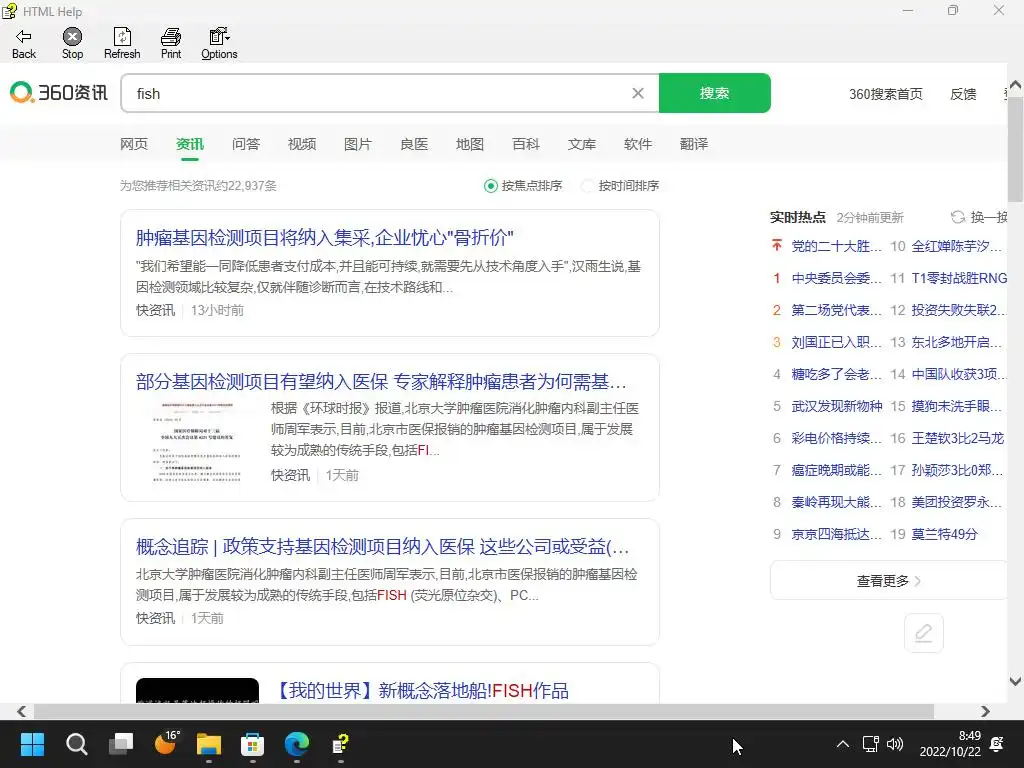Switch to the 文库 tab
Viewport: 1024px width, 768px height.
pos(582,144)
